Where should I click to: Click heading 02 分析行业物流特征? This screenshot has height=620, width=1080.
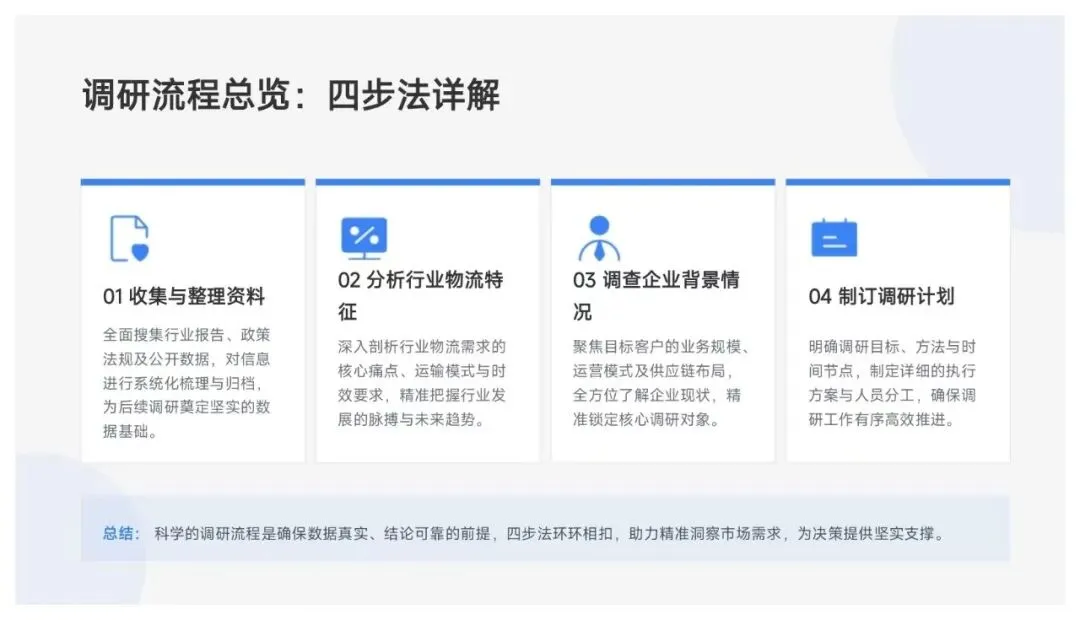point(420,296)
